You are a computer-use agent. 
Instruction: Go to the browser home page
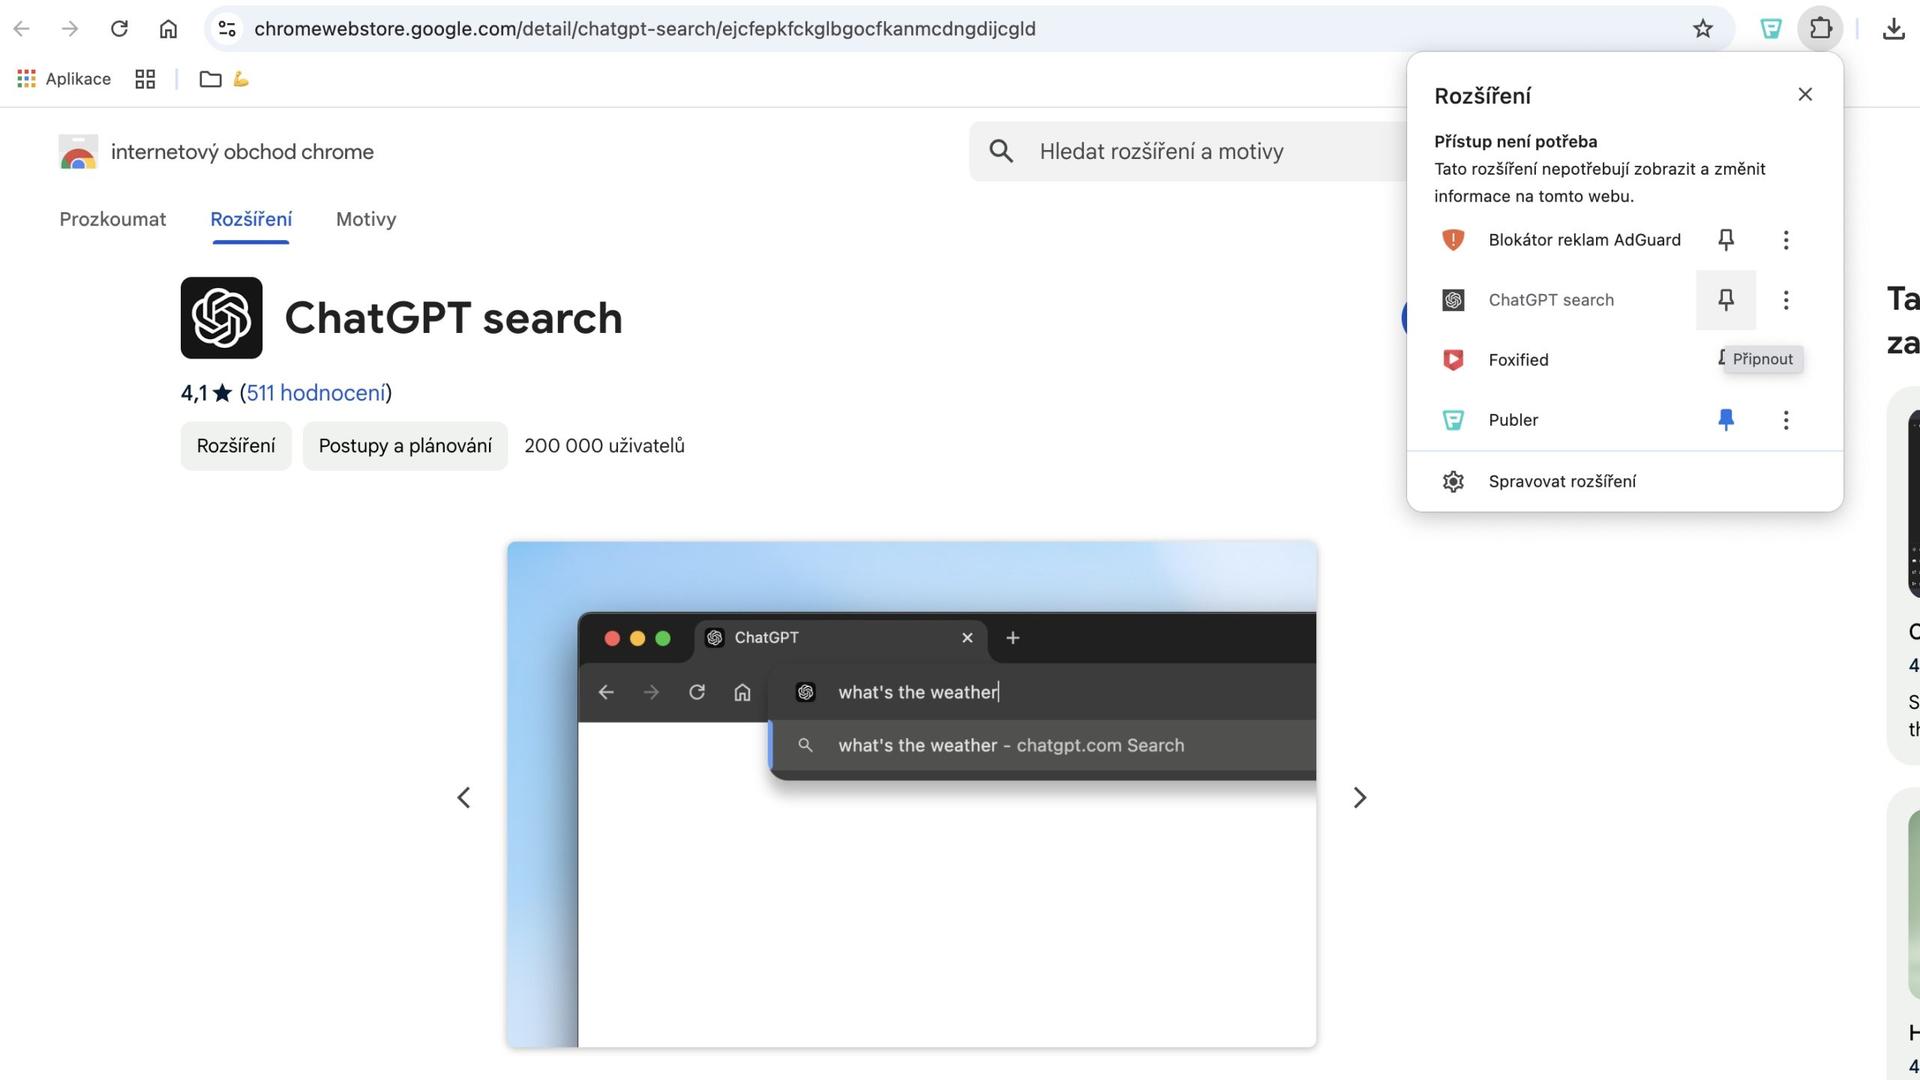168,29
